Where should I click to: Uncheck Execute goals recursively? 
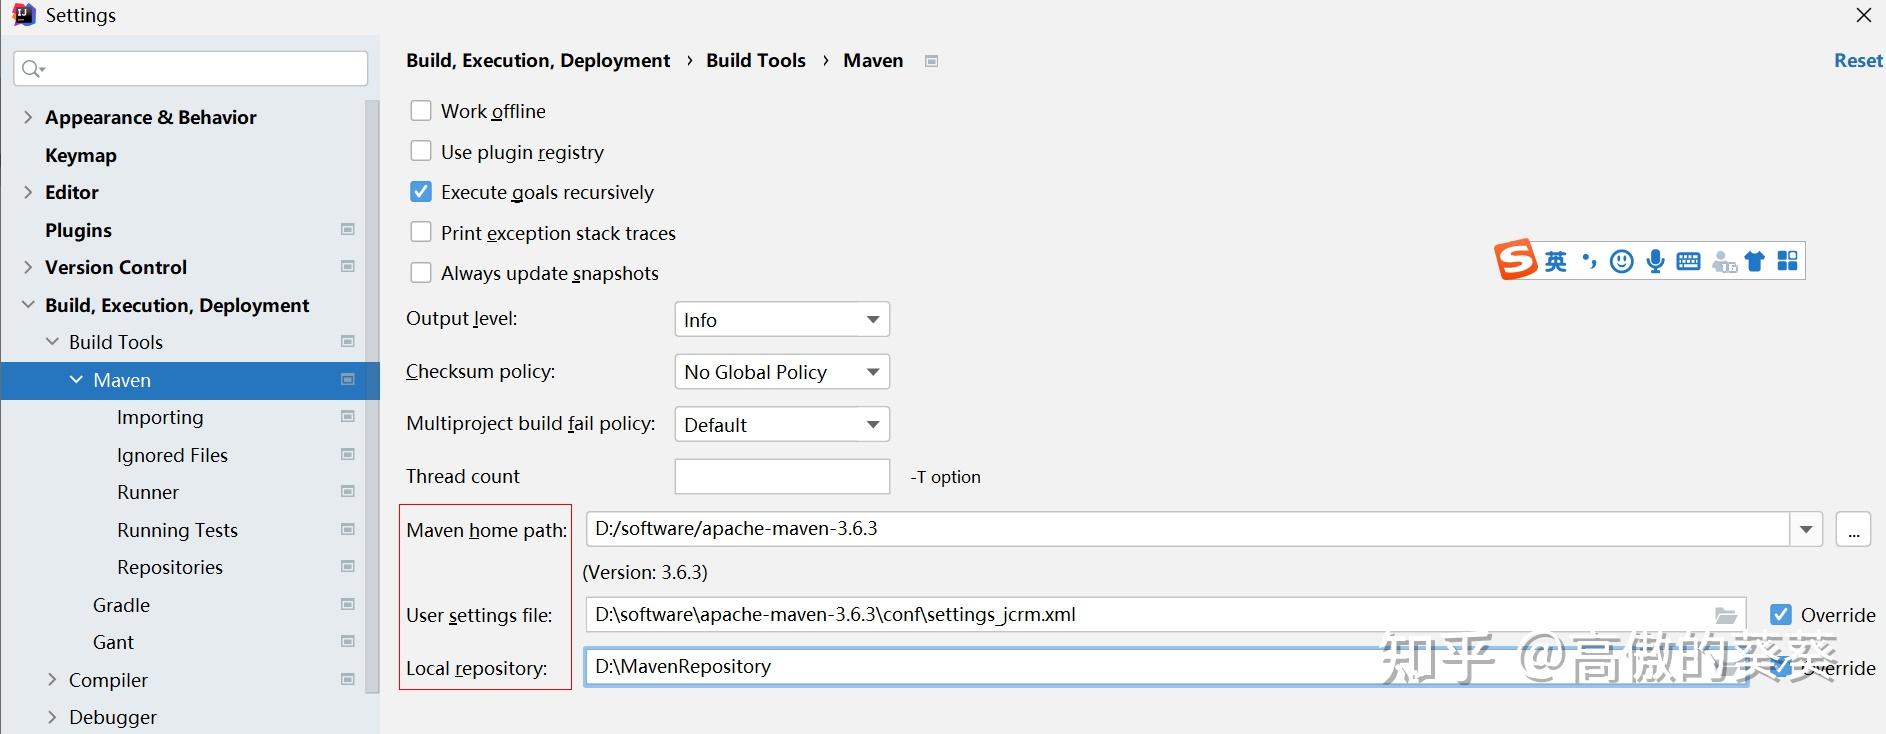(x=421, y=192)
